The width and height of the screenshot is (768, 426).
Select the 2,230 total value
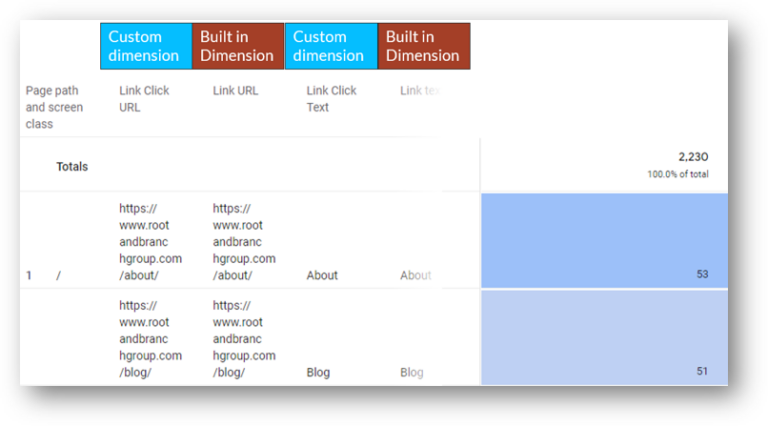(693, 157)
